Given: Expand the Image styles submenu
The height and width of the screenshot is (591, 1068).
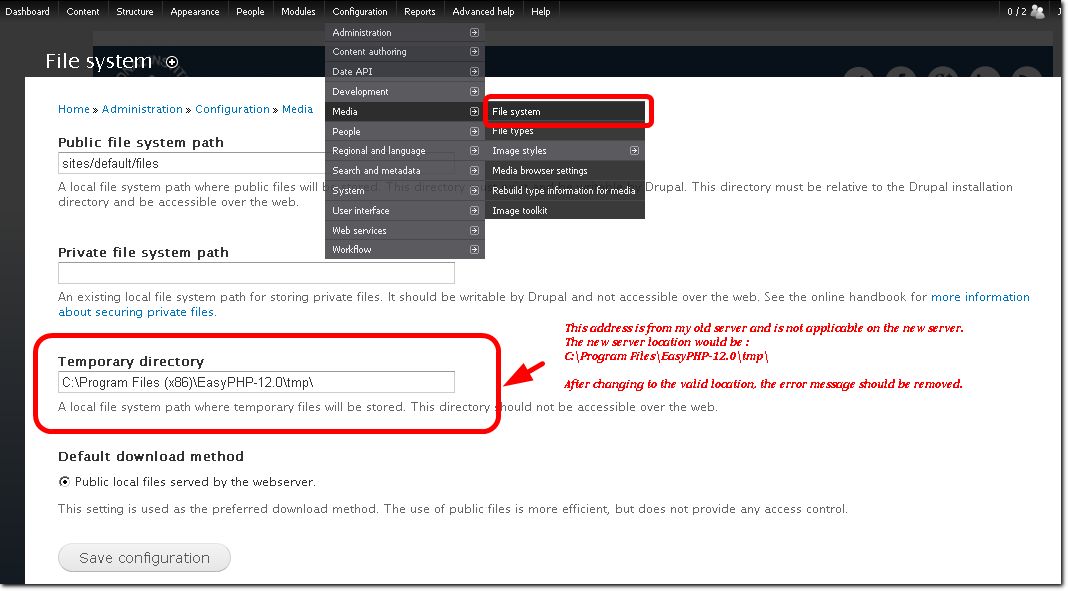Looking at the screenshot, I should pos(634,151).
